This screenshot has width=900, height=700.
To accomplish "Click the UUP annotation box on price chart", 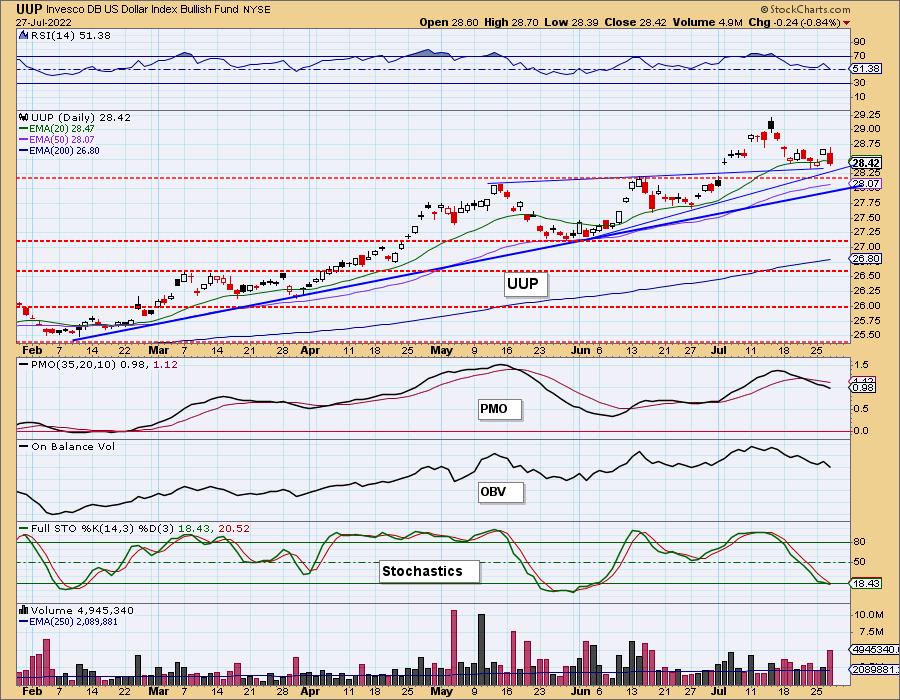I will coord(525,283).
